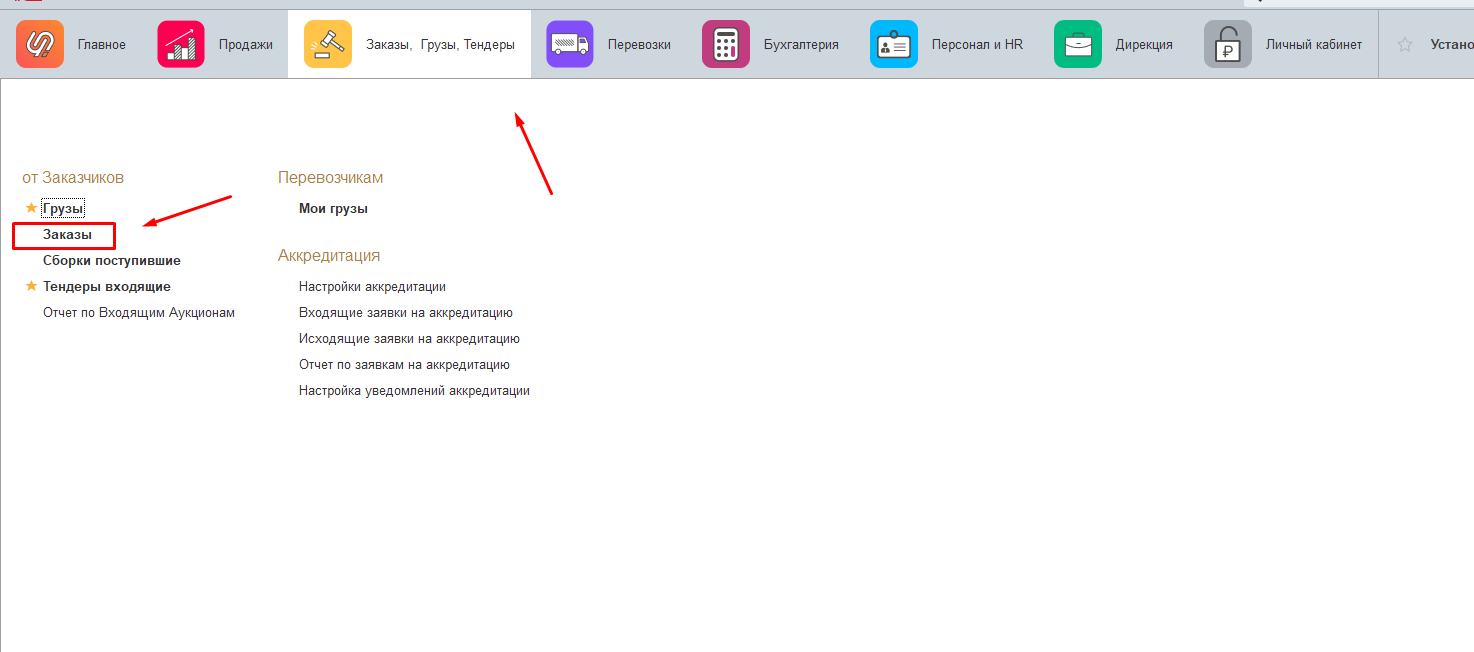
Task: Click the calculator Бухгалтерия icon
Action: (x=726, y=44)
